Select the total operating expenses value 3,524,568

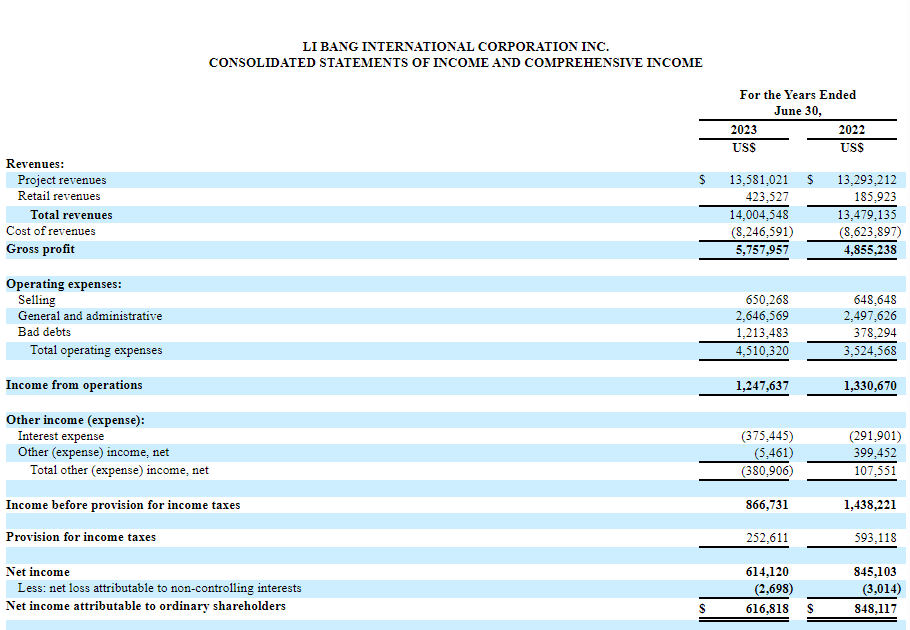[870, 351]
